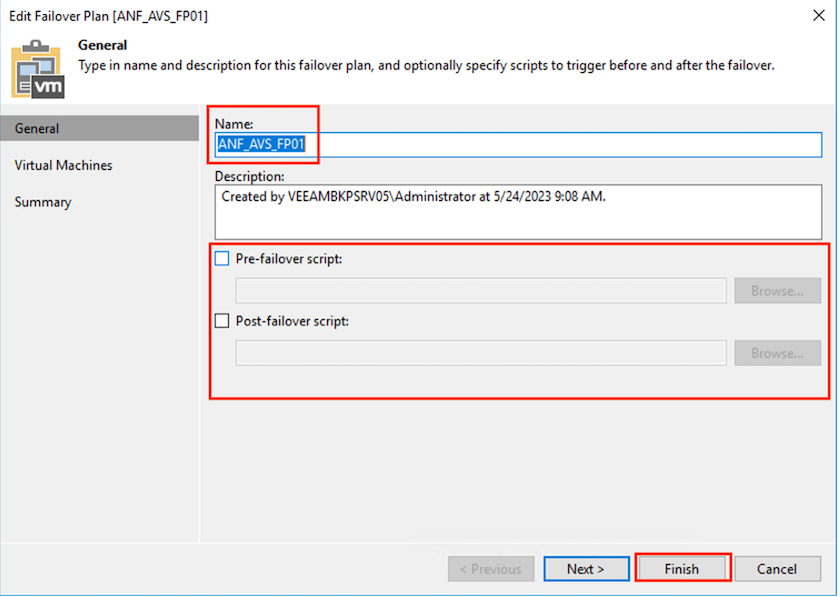This screenshot has height=597, width=840.
Task: Open the Summary step
Action: [43, 202]
